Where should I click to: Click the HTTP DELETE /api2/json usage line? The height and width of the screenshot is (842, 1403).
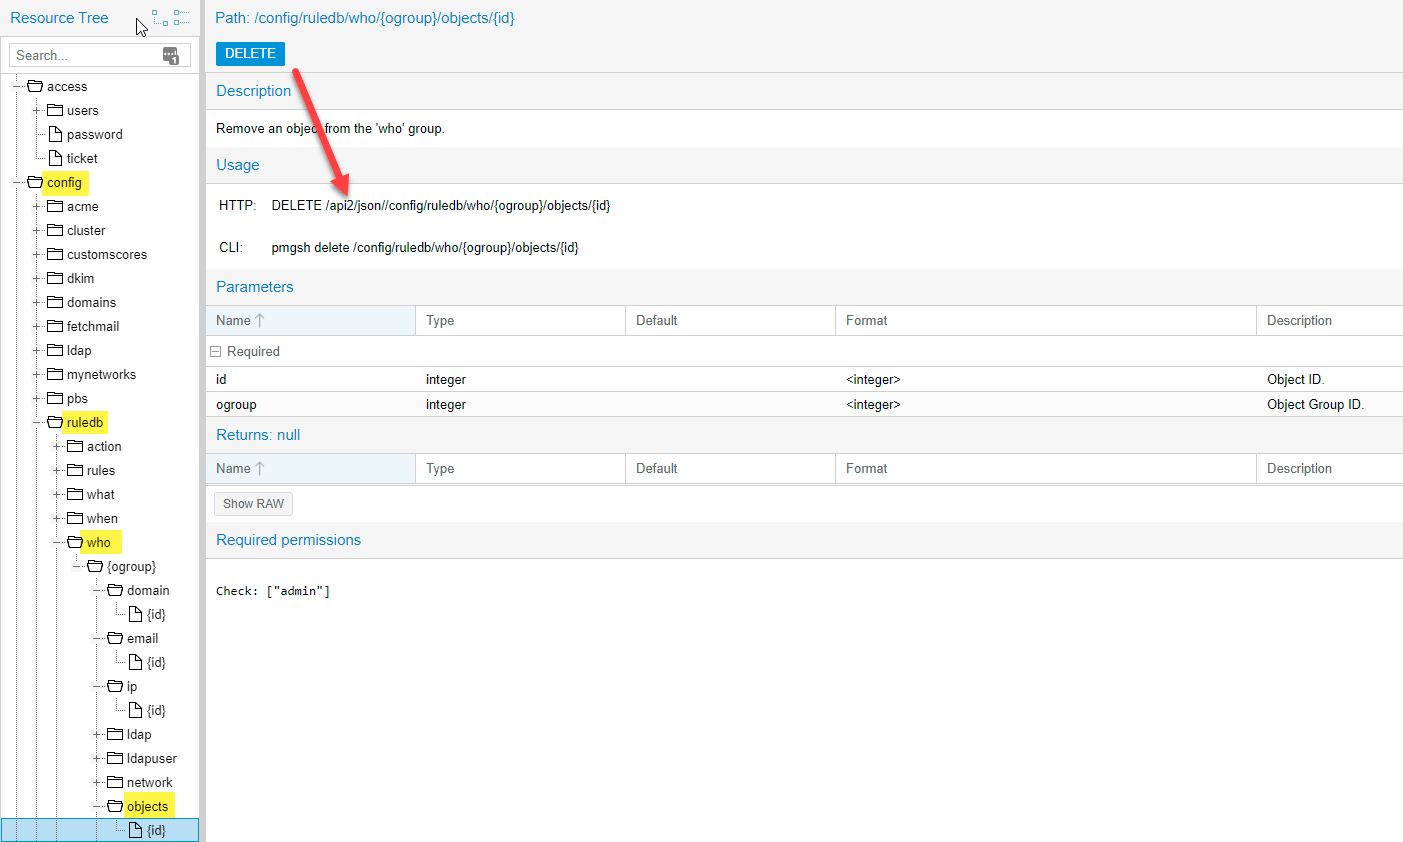click(x=441, y=205)
